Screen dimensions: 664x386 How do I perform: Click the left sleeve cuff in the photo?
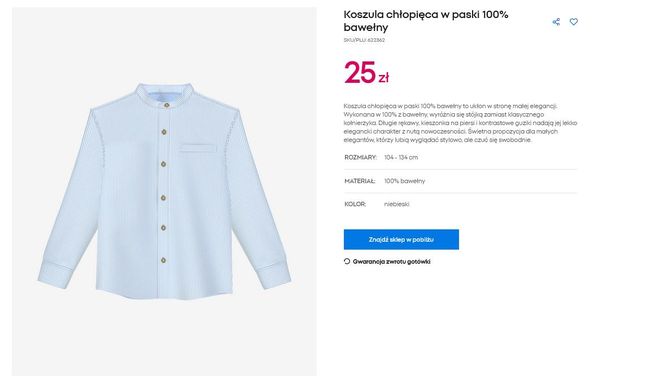coord(55,275)
